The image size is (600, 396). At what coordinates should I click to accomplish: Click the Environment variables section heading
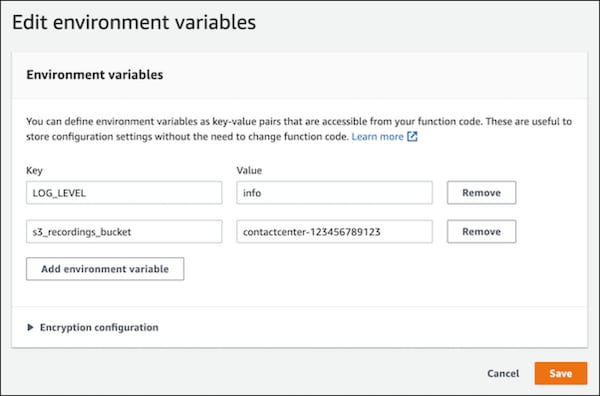95,75
